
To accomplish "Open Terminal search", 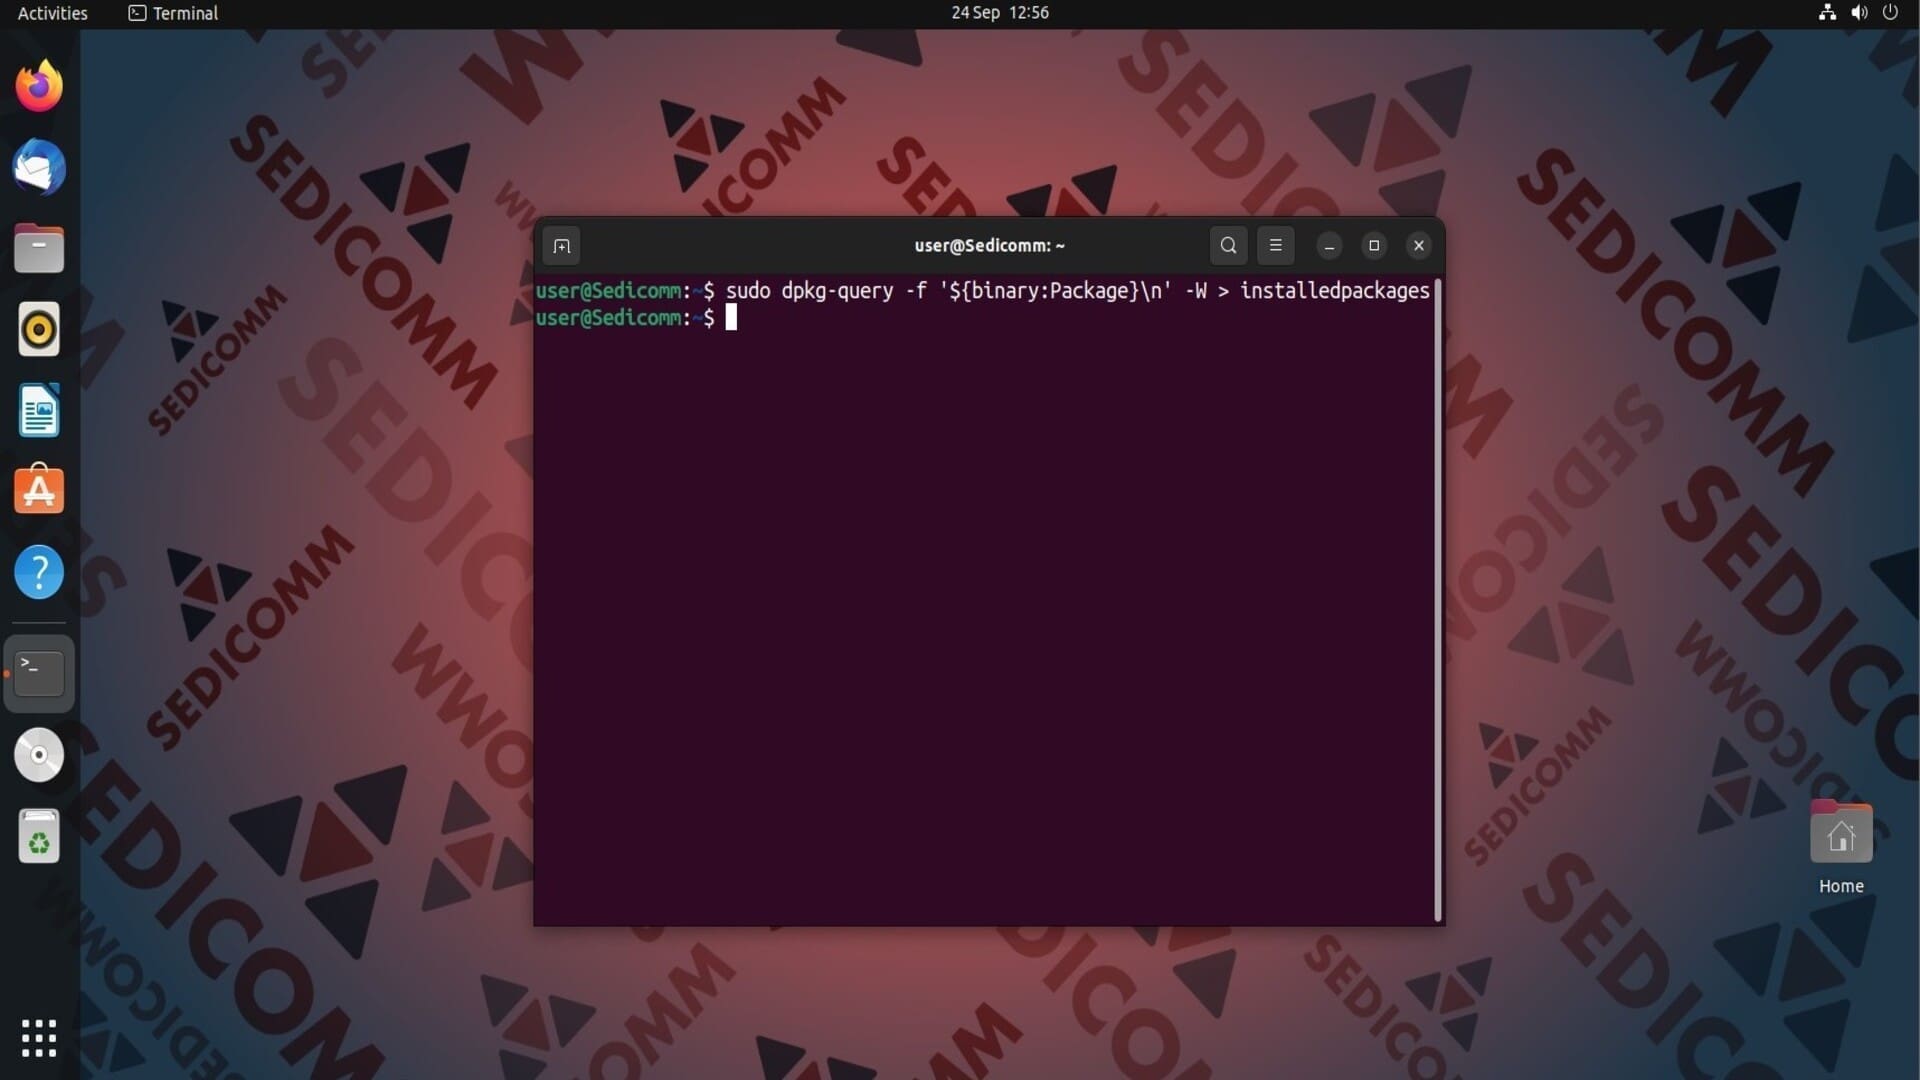I will pyautogui.click(x=1228, y=245).
